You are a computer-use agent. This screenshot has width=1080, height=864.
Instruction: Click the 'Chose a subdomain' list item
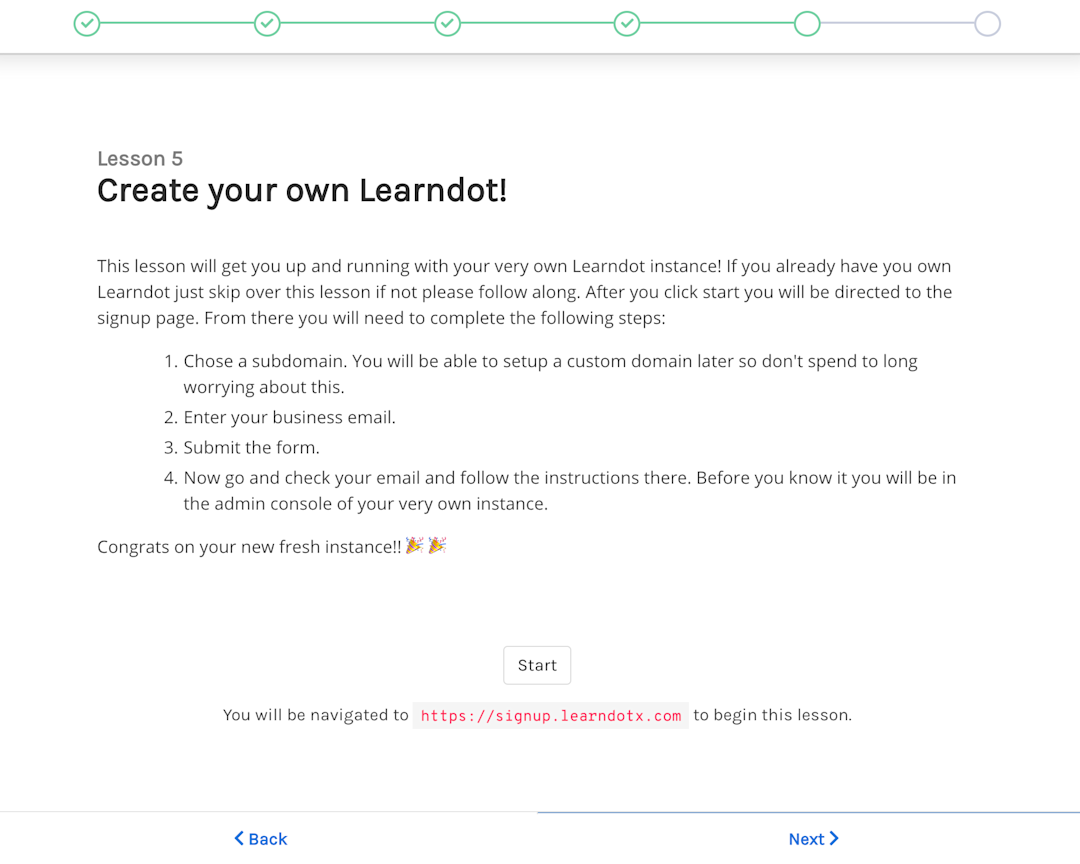550,374
